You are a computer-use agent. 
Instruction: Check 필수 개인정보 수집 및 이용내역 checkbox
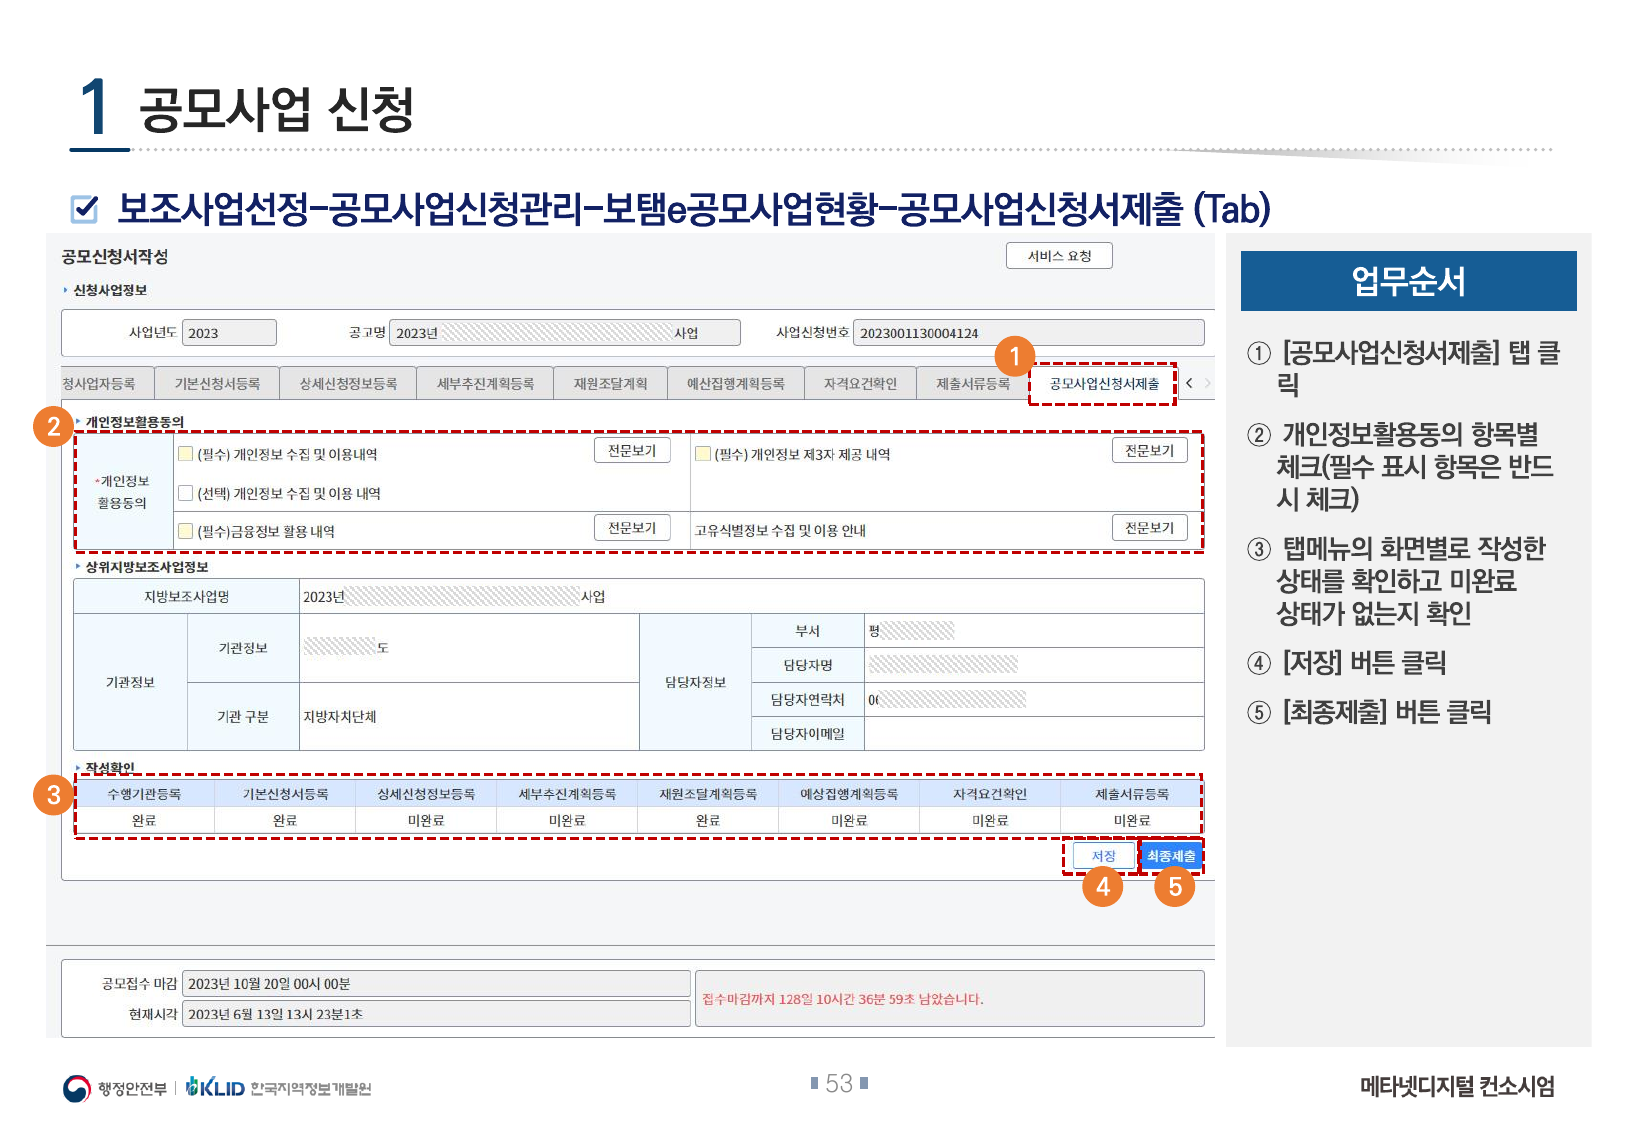pos(185,454)
